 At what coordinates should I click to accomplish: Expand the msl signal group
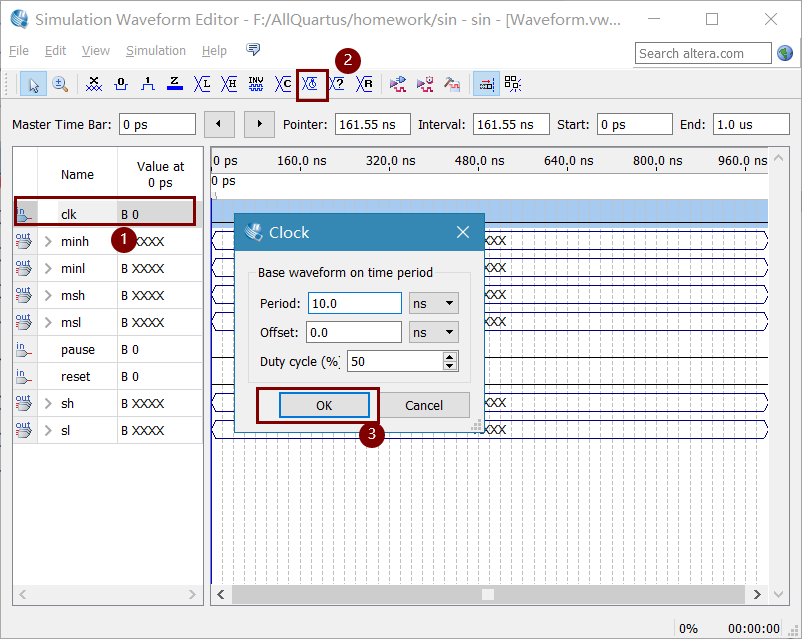point(48,323)
